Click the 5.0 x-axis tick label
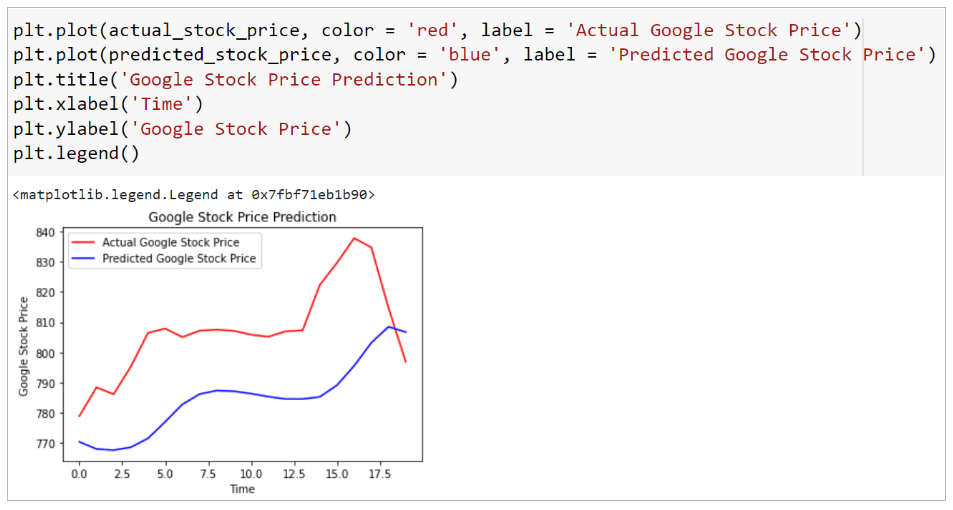 165,474
